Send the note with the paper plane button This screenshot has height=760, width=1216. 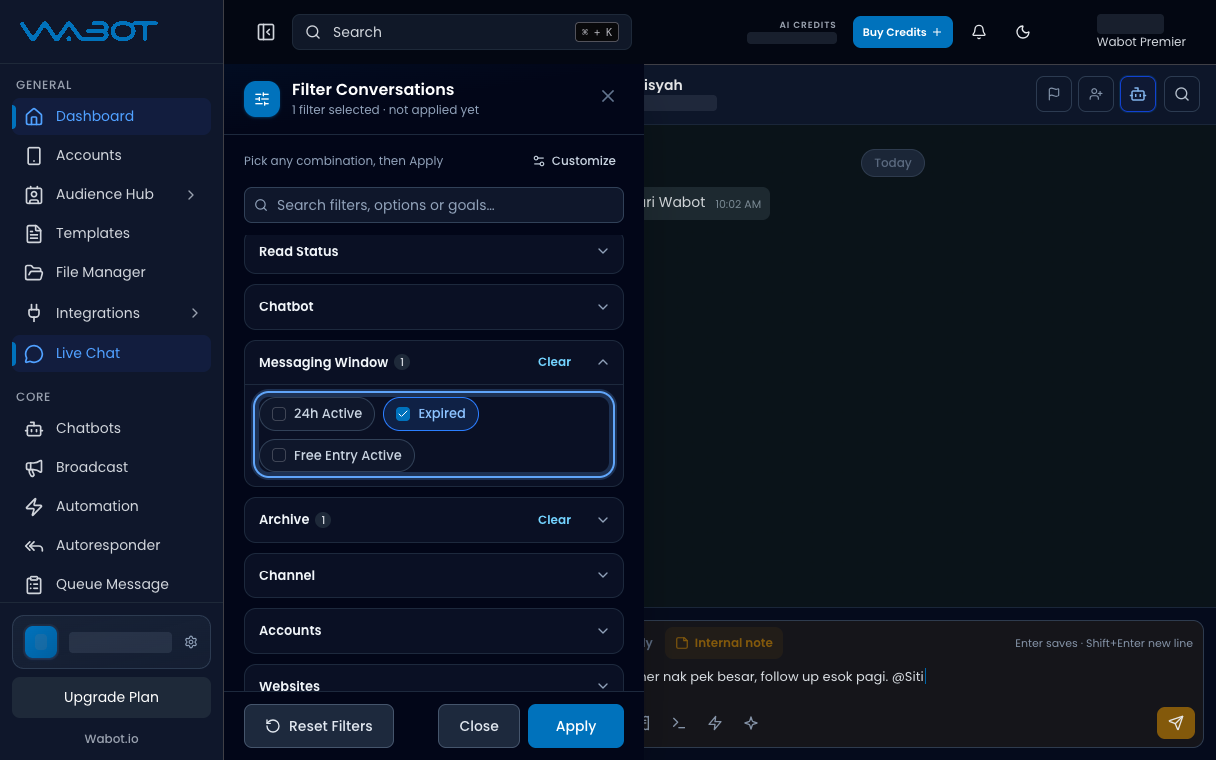click(x=1176, y=723)
